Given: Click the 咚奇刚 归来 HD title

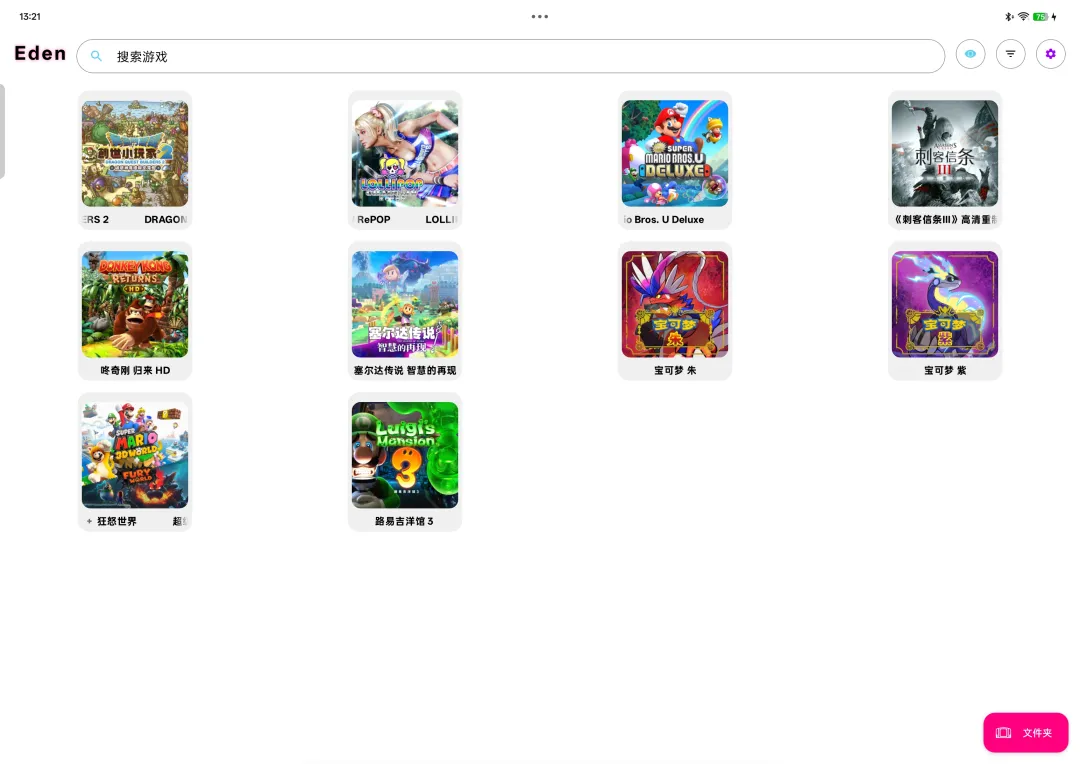Looking at the screenshot, I should click(x=135, y=371).
